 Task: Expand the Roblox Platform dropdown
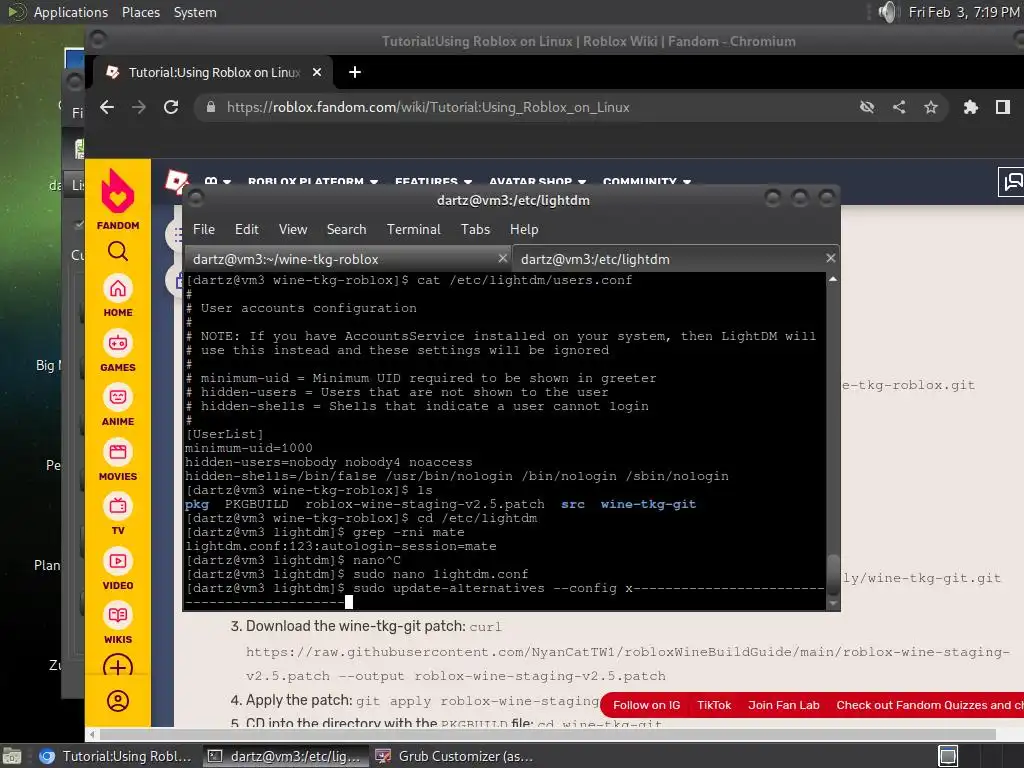pos(313,182)
